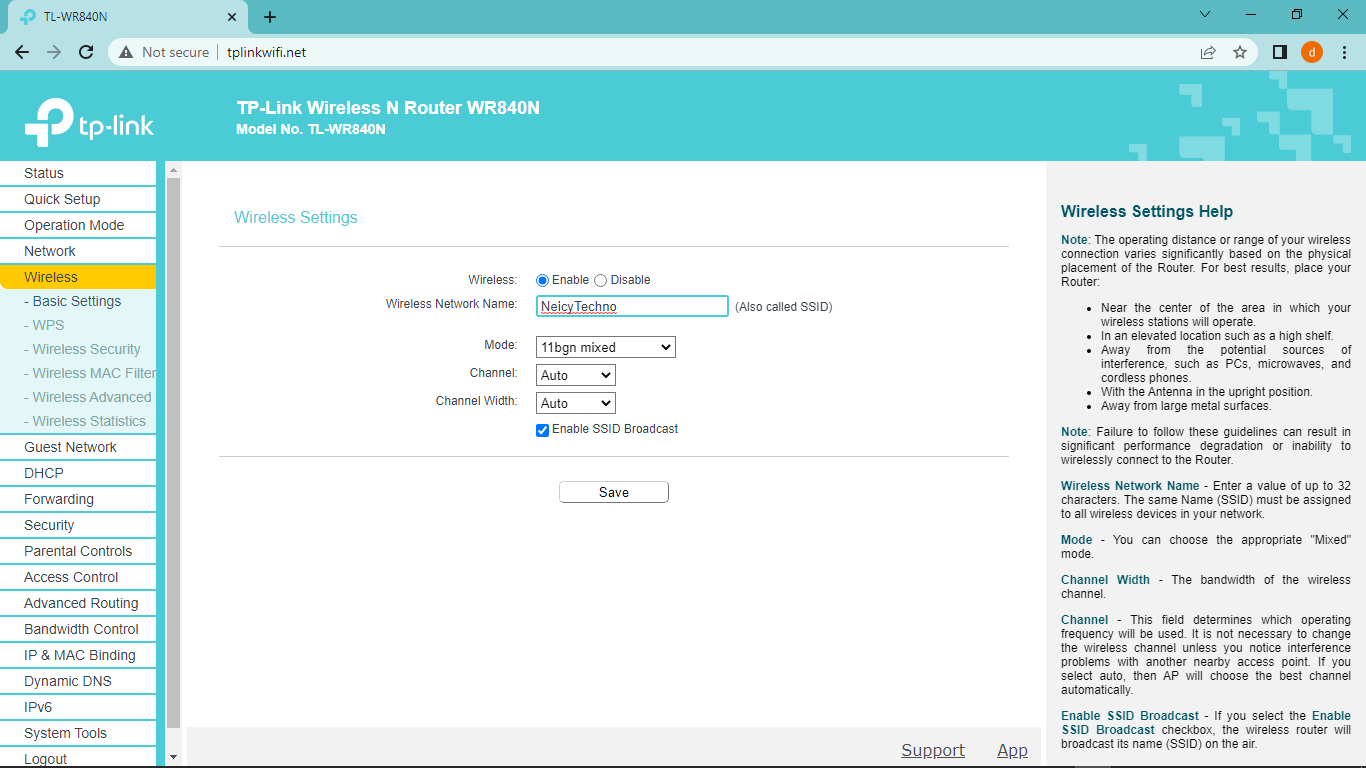Open Wireless Security settings
The image size is (1366, 768).
78,349
